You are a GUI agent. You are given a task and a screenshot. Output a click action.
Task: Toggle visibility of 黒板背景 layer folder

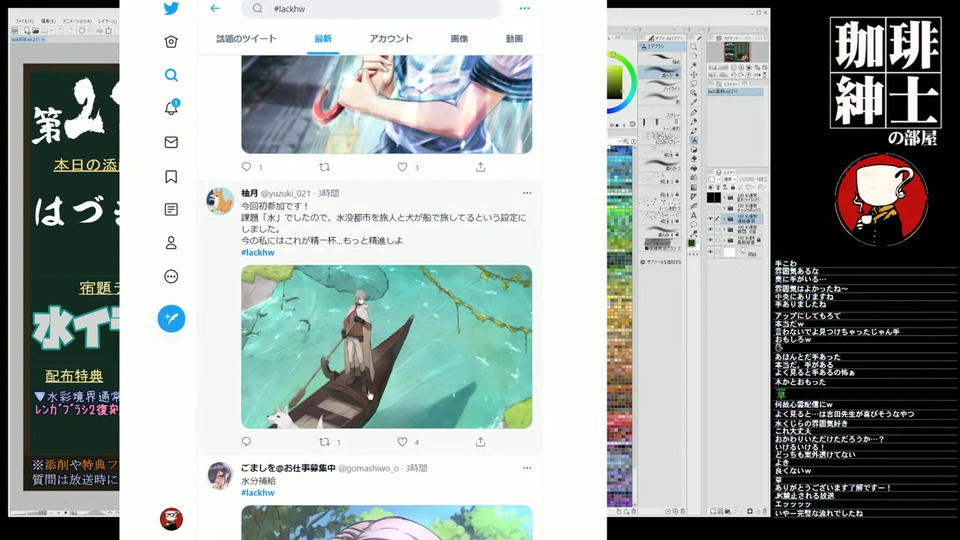[710, 239]
